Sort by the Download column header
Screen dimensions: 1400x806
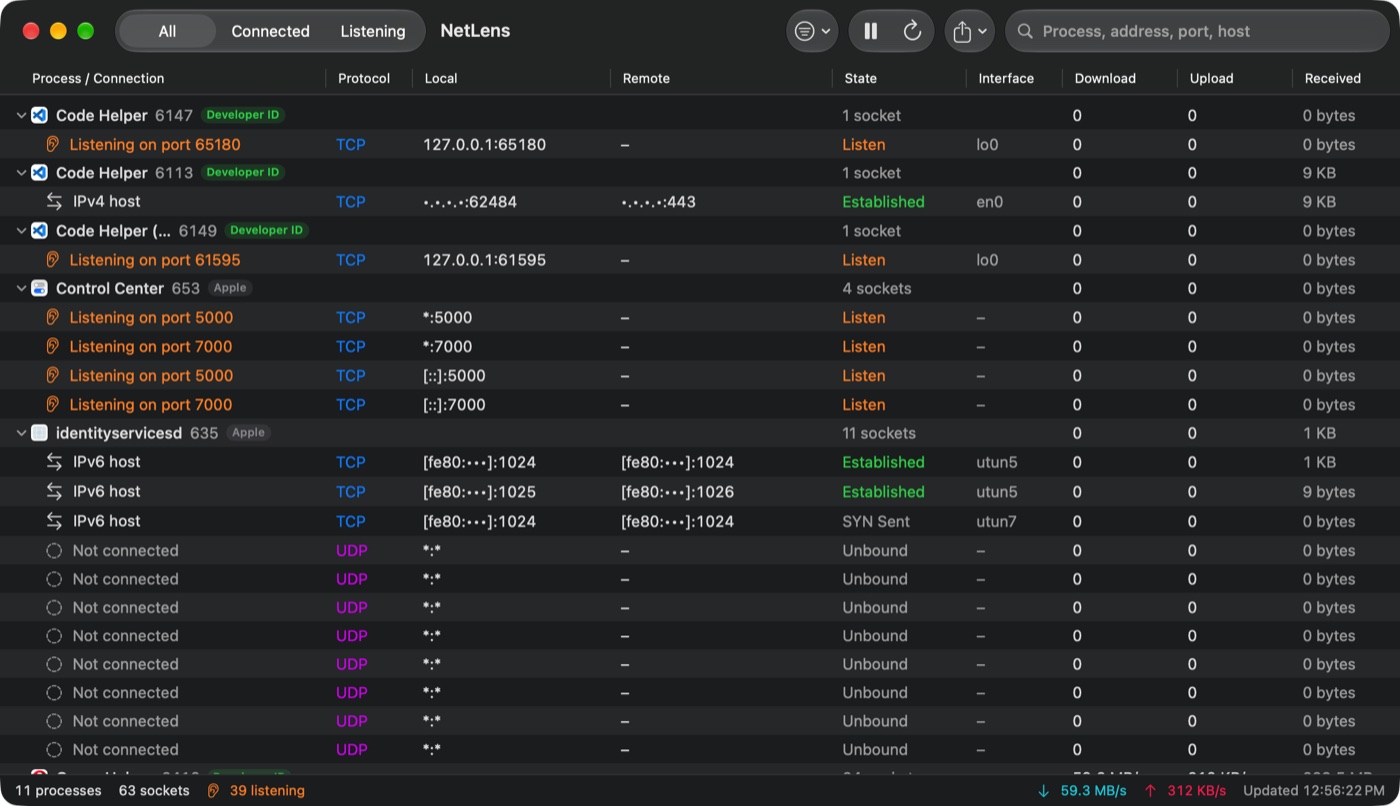pyautogui.click(x=1105, y=78)
